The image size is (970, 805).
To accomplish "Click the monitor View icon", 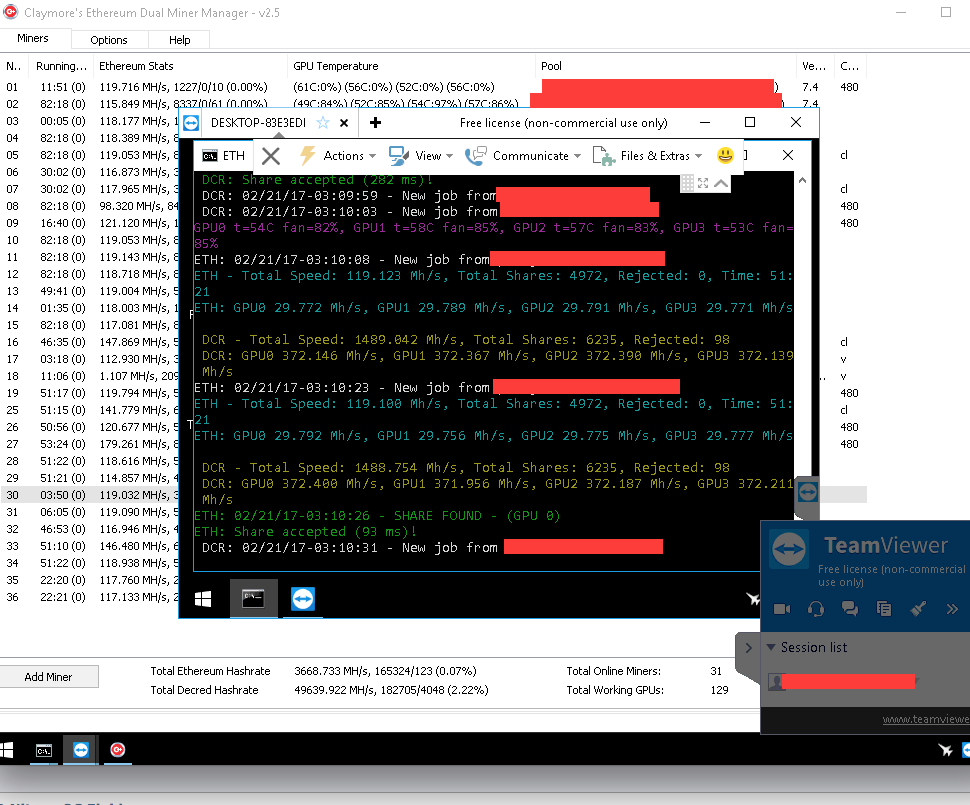I will tap(399, 156).
